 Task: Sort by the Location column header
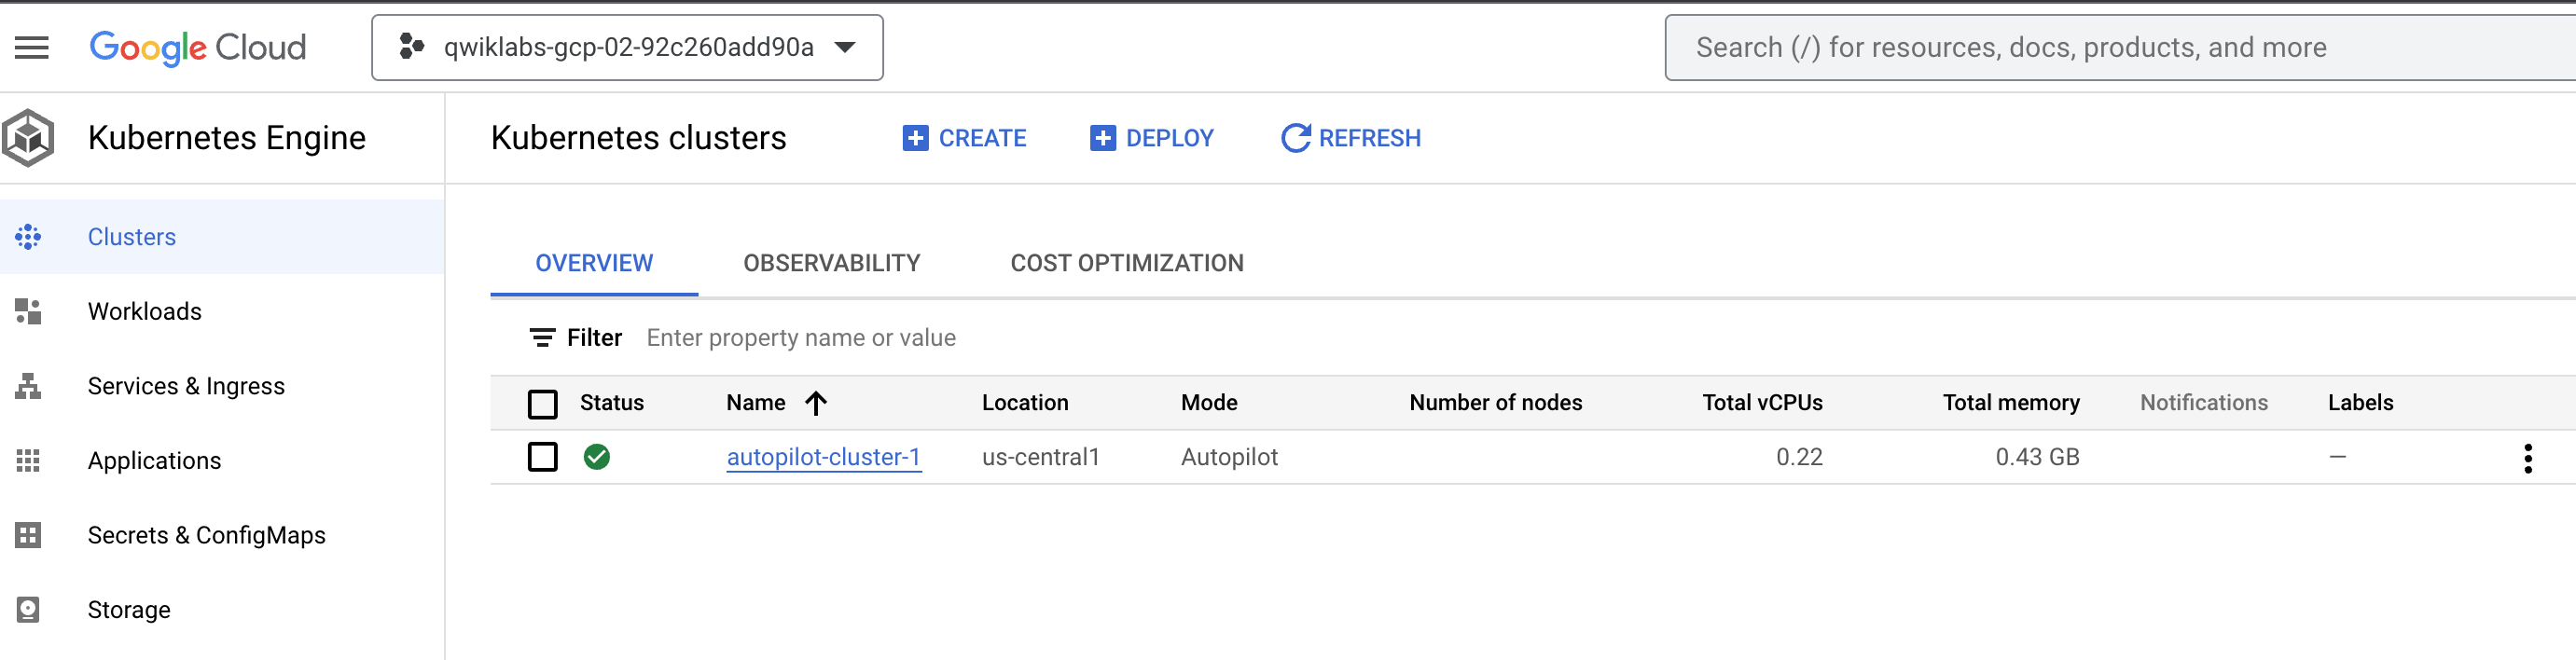coord(1025,402)
